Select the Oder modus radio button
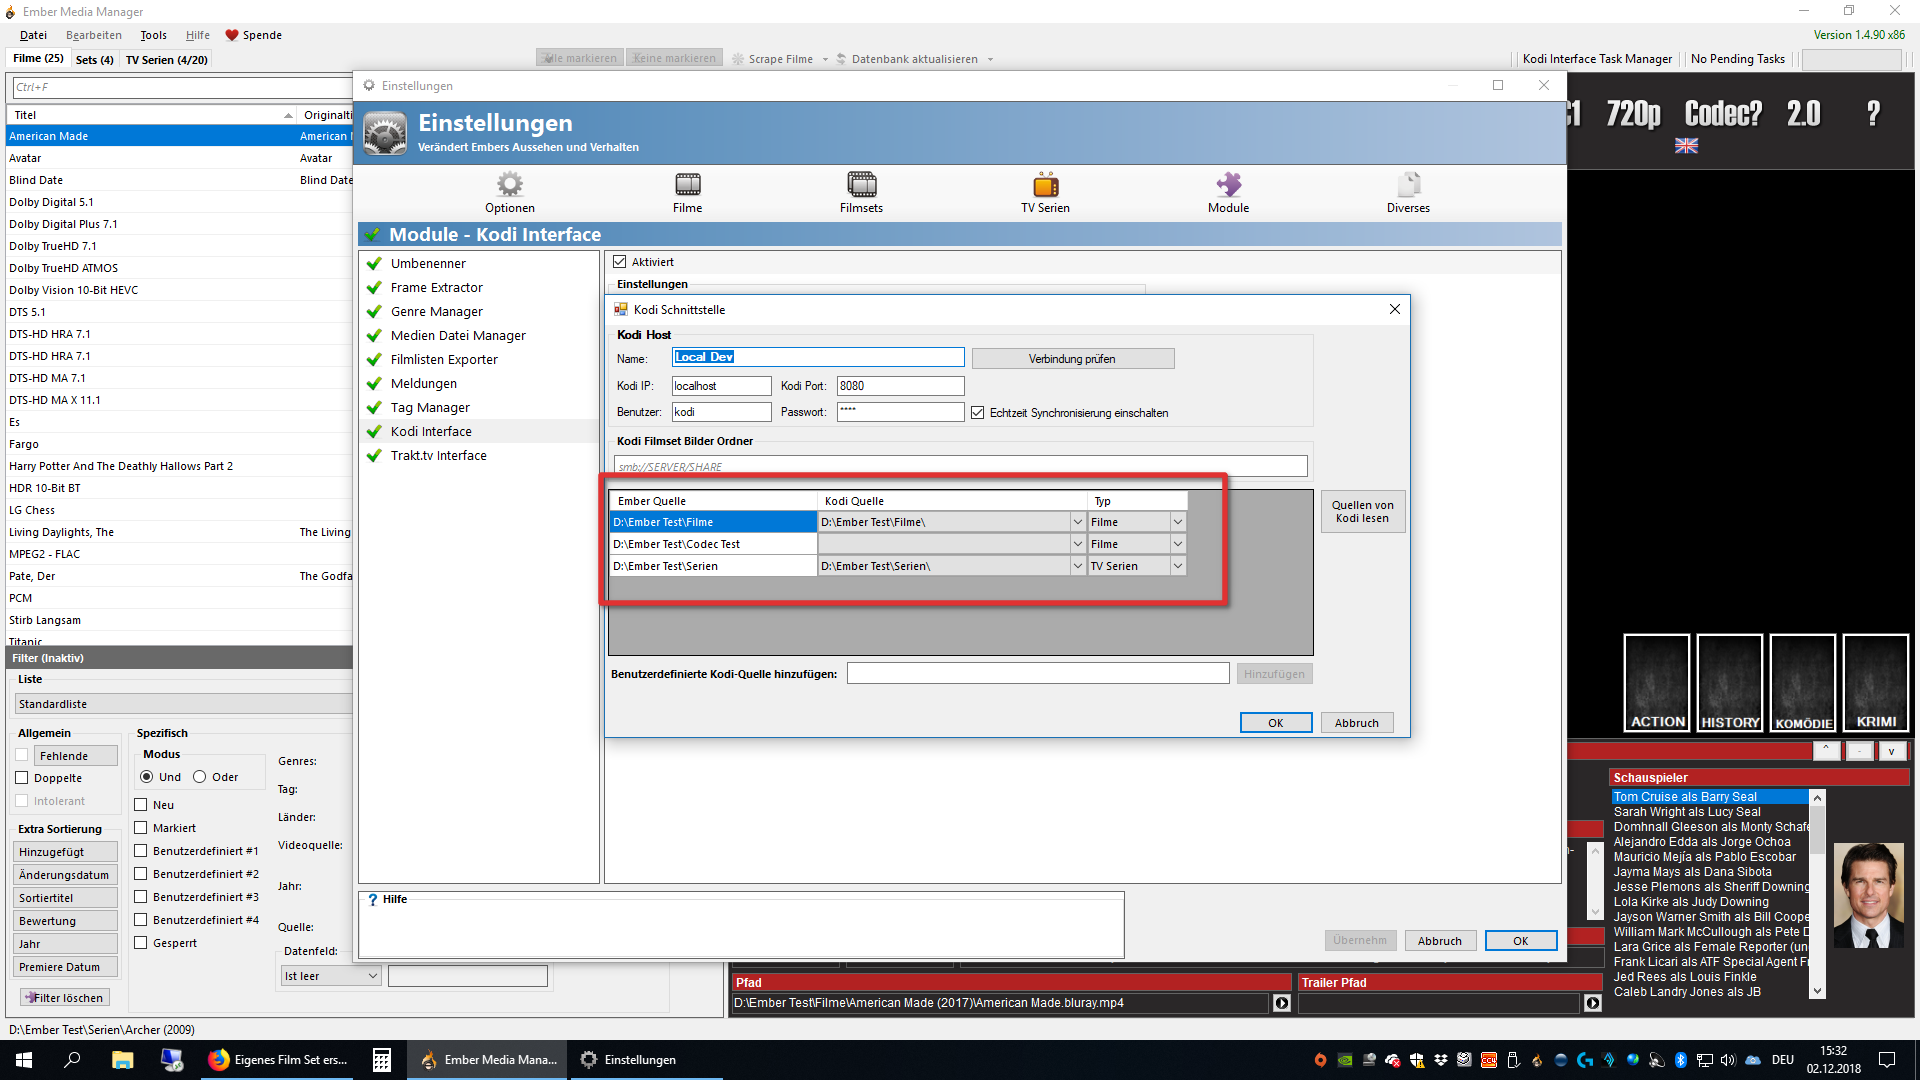Viewport: 1920px width, 1080px height. tap(200, 777)
